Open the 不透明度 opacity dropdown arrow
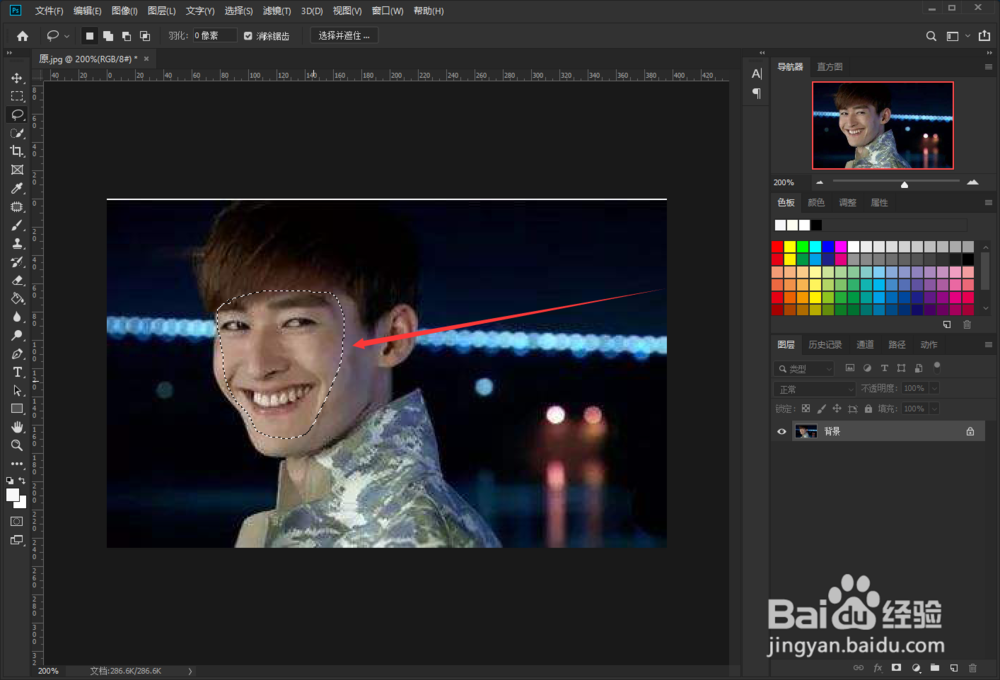 934,388
